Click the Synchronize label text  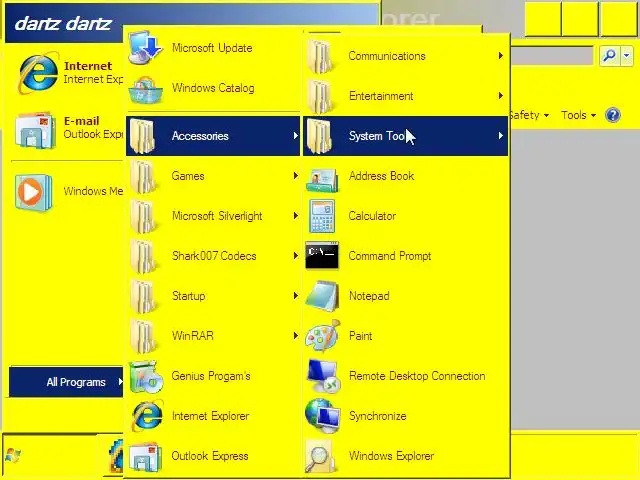[x=378, y=416]
